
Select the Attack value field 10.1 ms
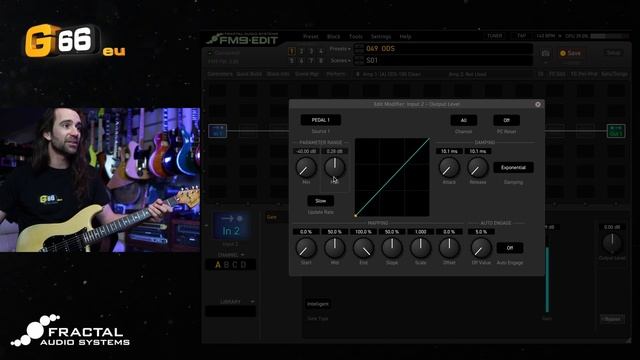[449, 151]
